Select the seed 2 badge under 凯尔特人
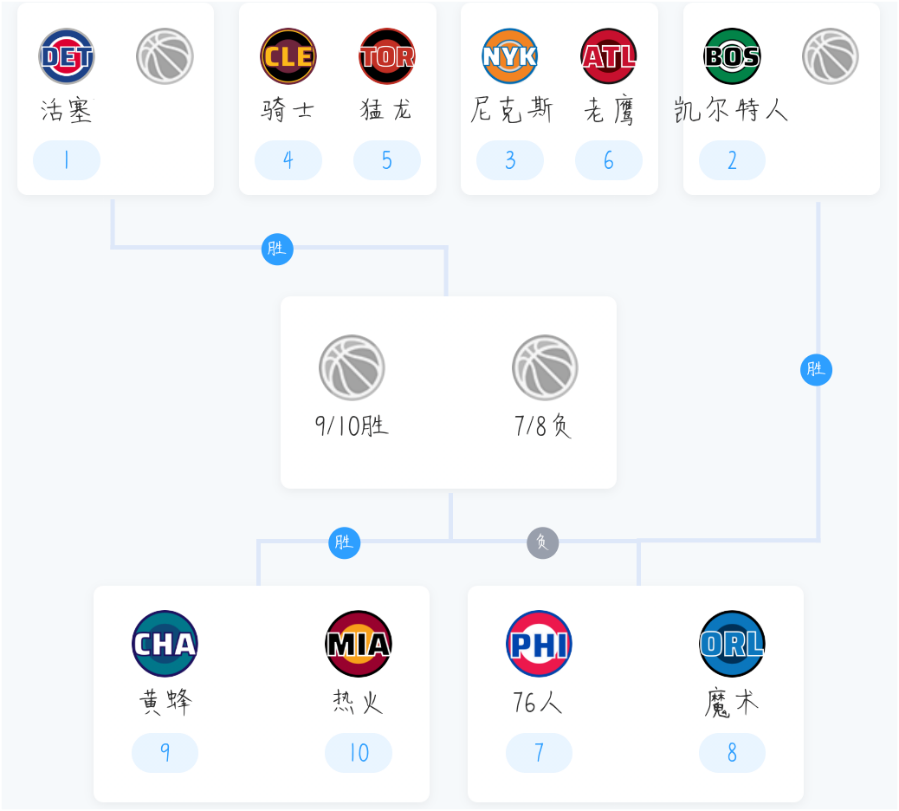 [732, 160]
